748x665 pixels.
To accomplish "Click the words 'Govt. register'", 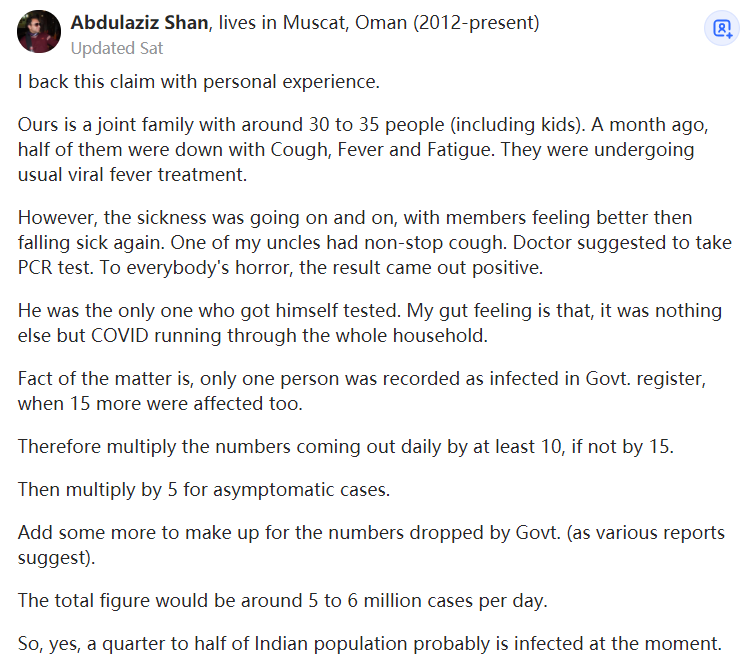I will (645, 378).
